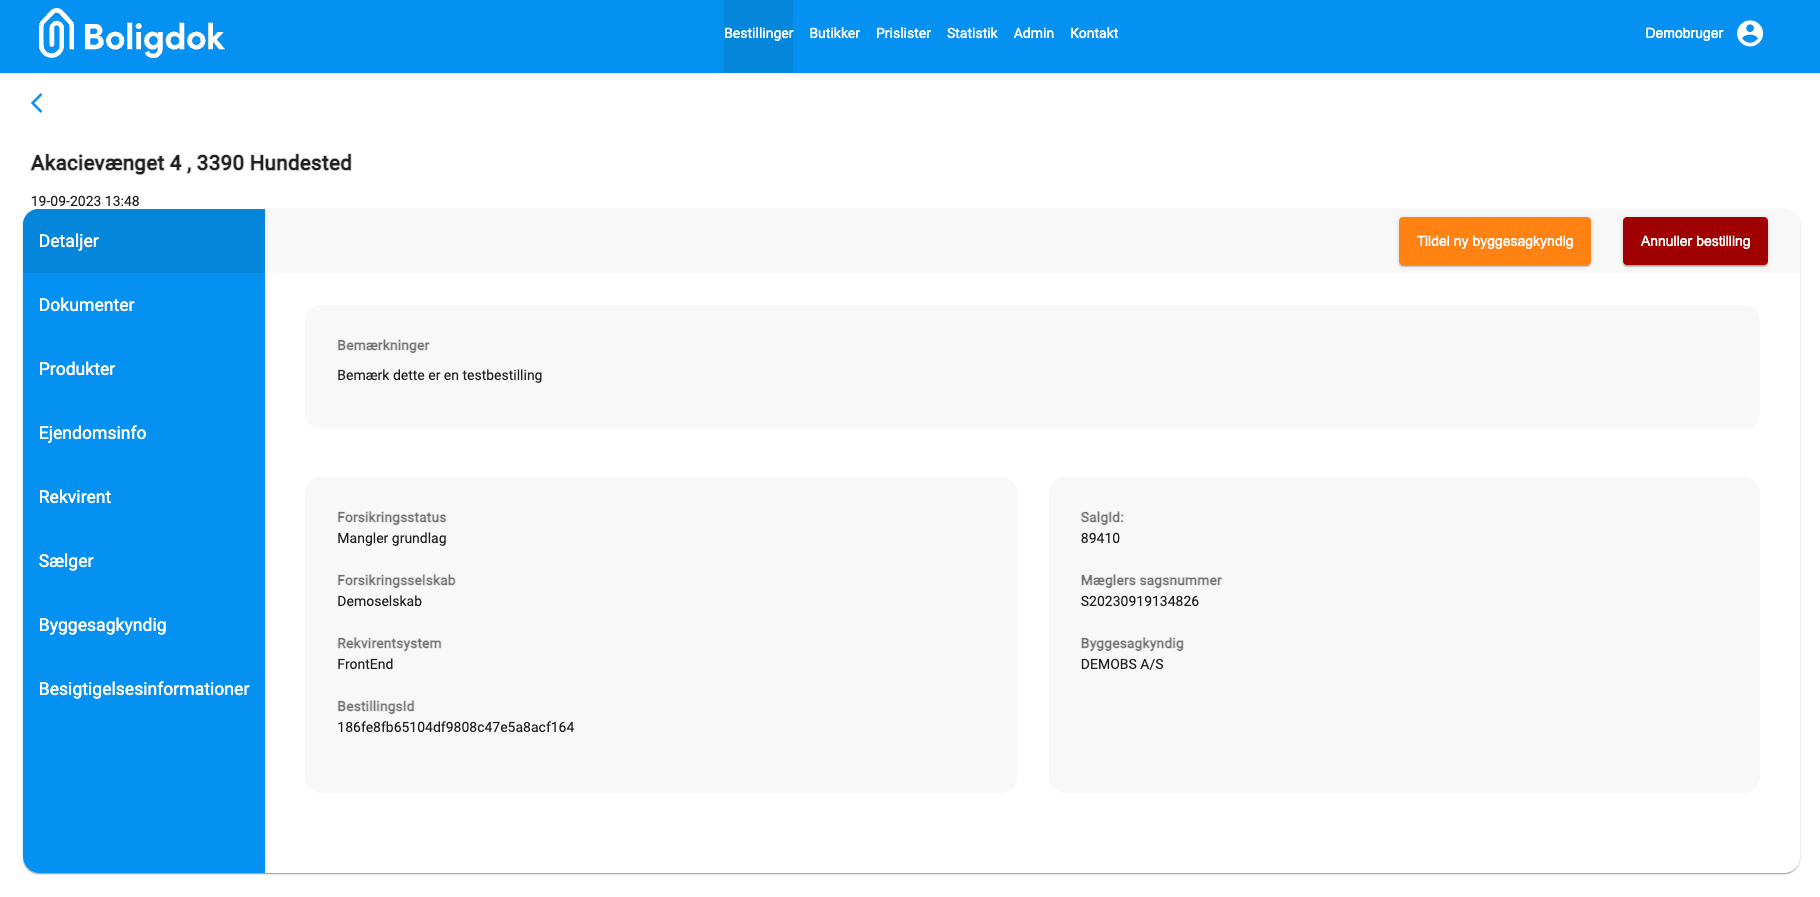Select the Rekvirent sidebar tab

pos(144,497)
